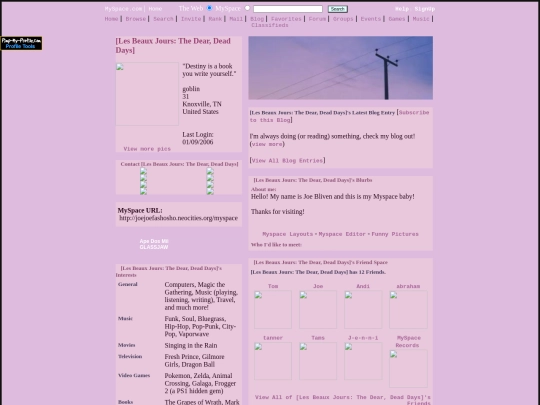Click the Knoxville, TN location text
The image size is (540, 405).
pyautogui.click(x=202, y=104)
